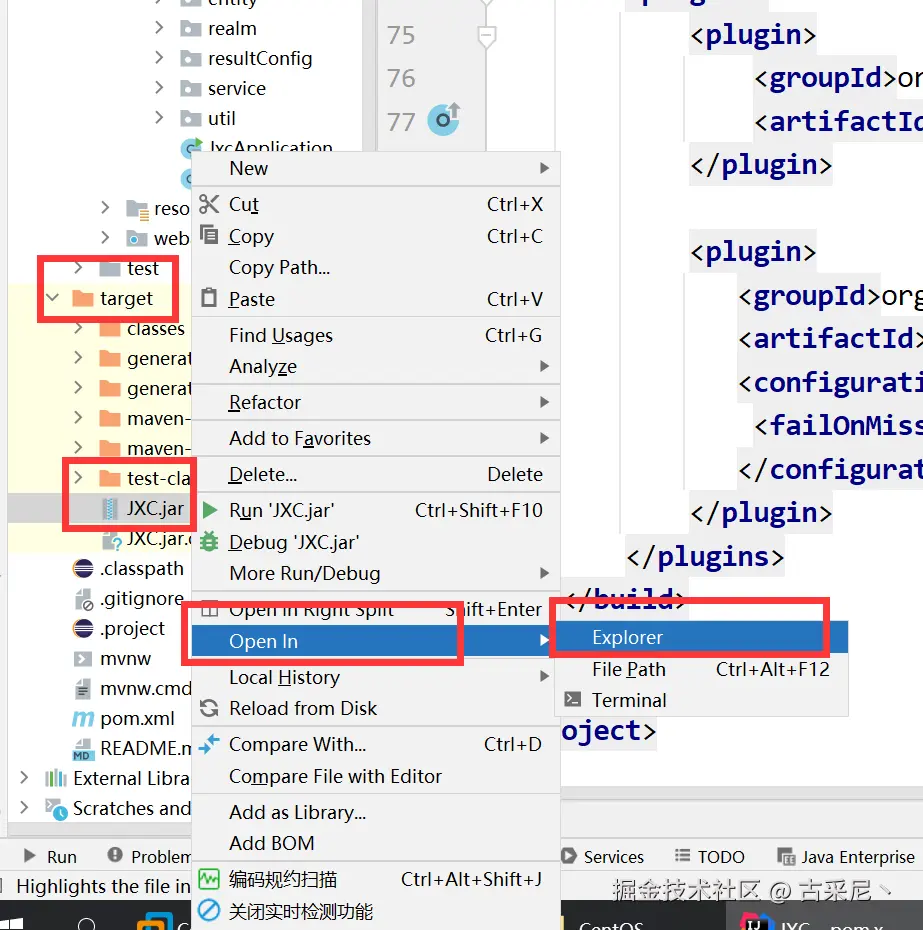
Task: Click the JXC.jar archive icon
Action: click(109, 509)
